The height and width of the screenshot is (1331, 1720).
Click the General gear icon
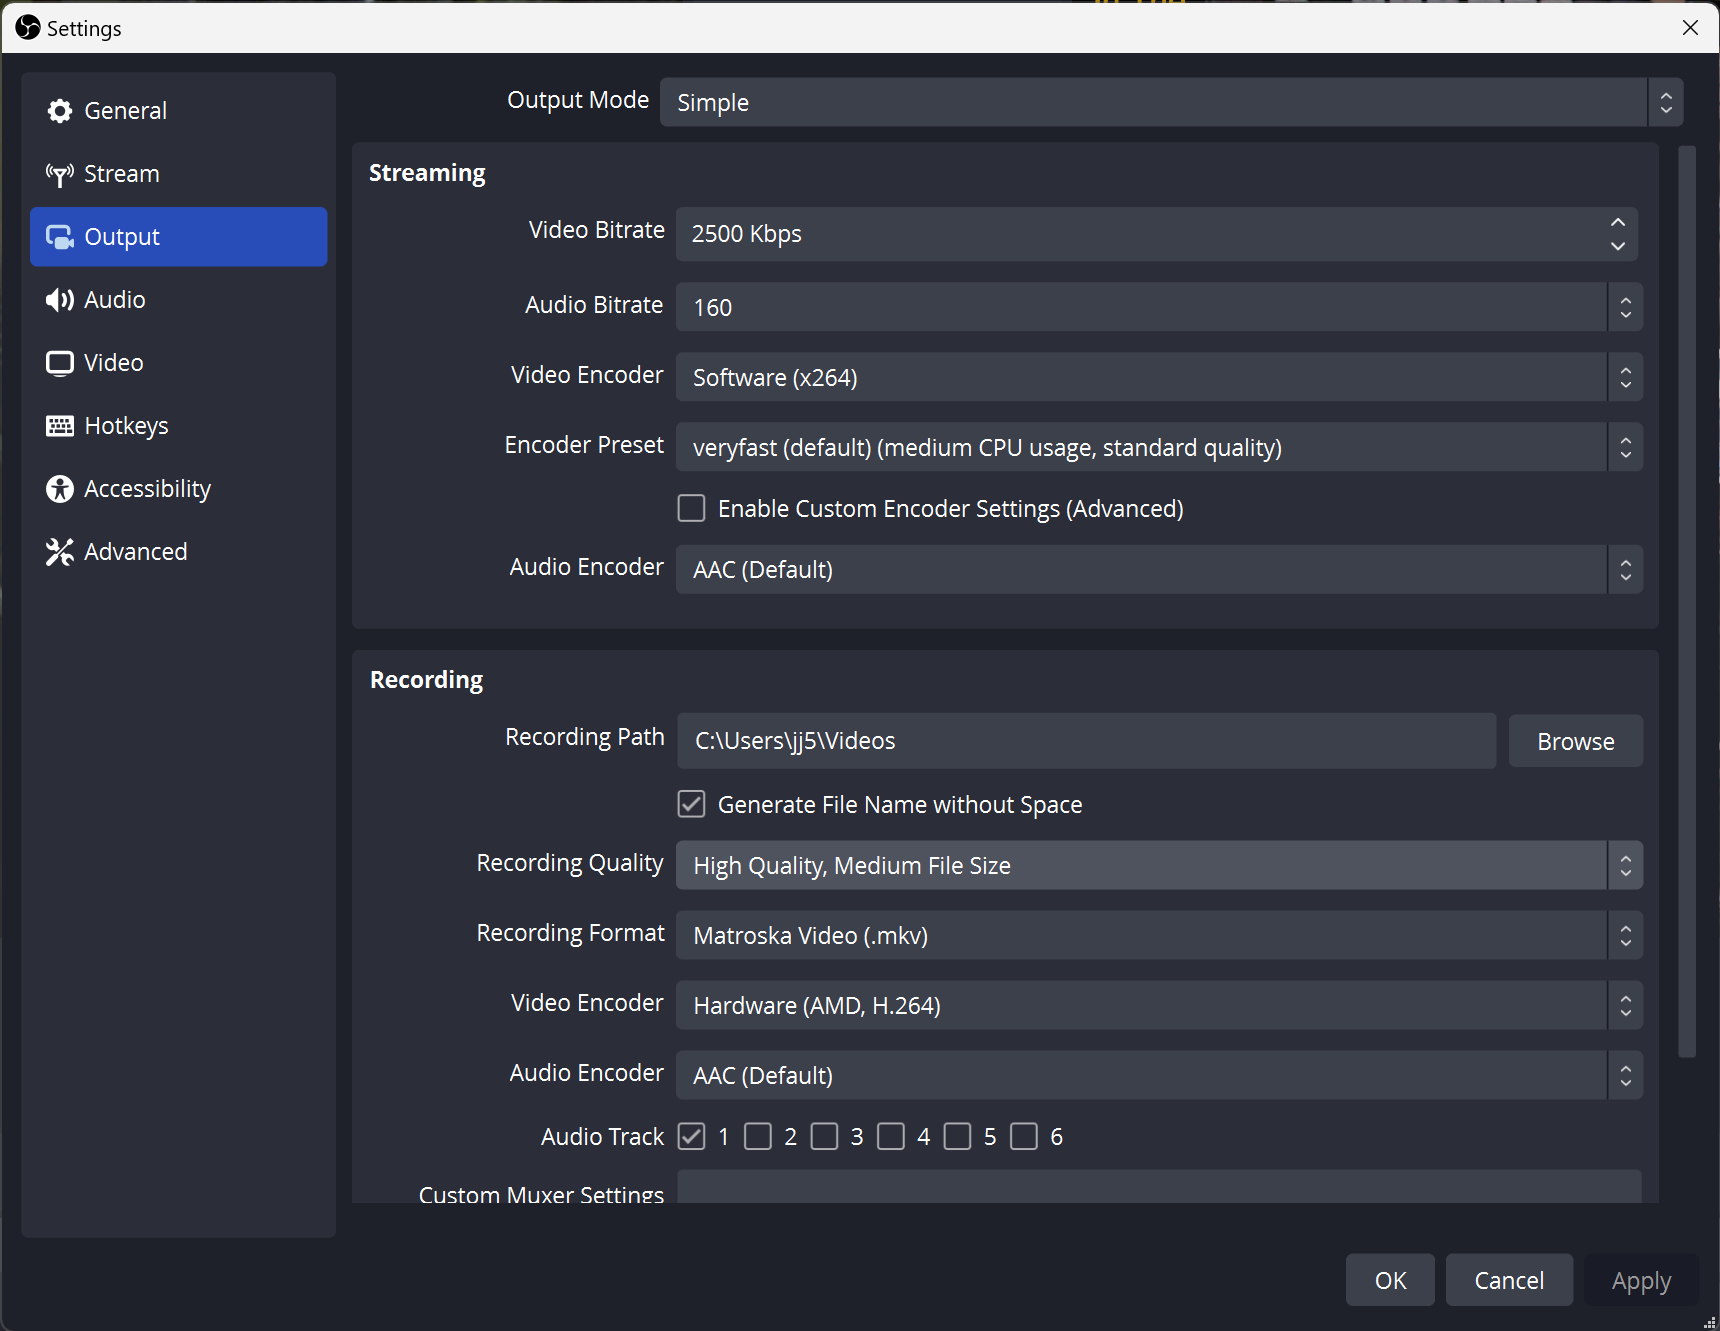point(60,111)
